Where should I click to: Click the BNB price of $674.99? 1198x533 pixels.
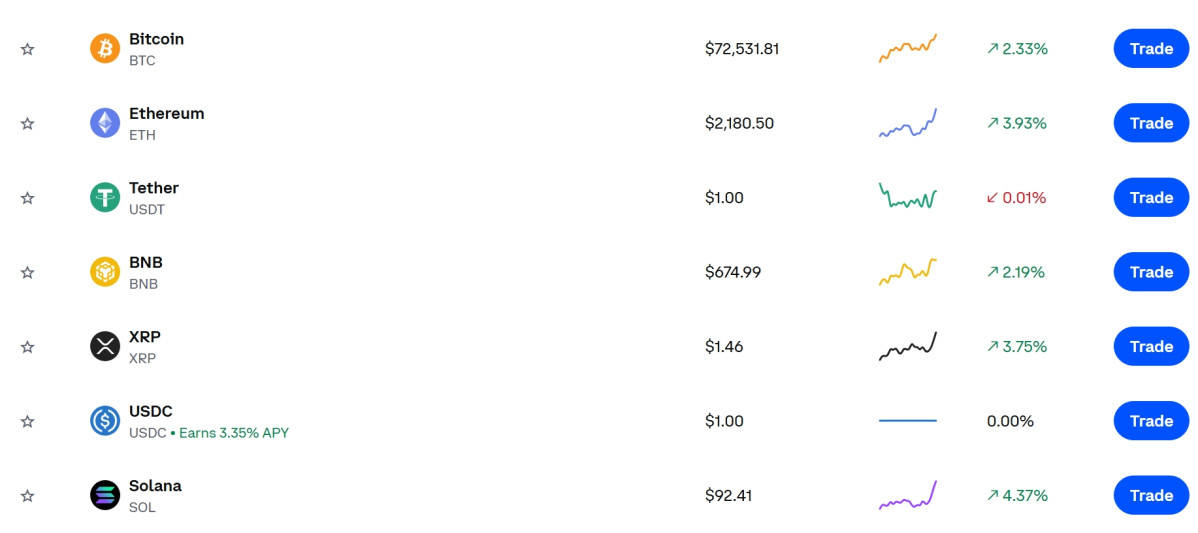[733, 272]
